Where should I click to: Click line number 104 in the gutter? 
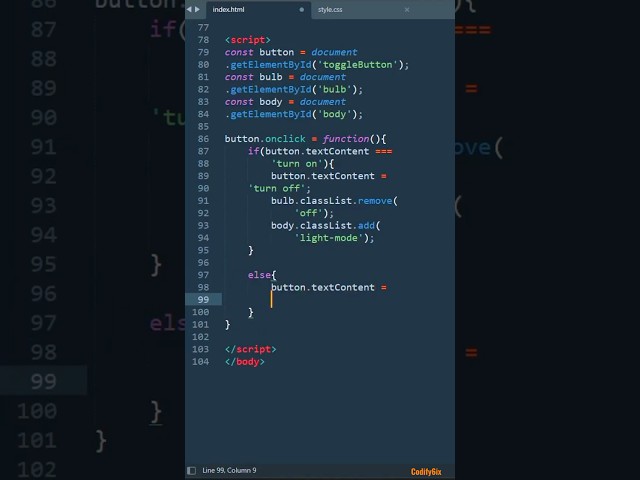[200, 362]
